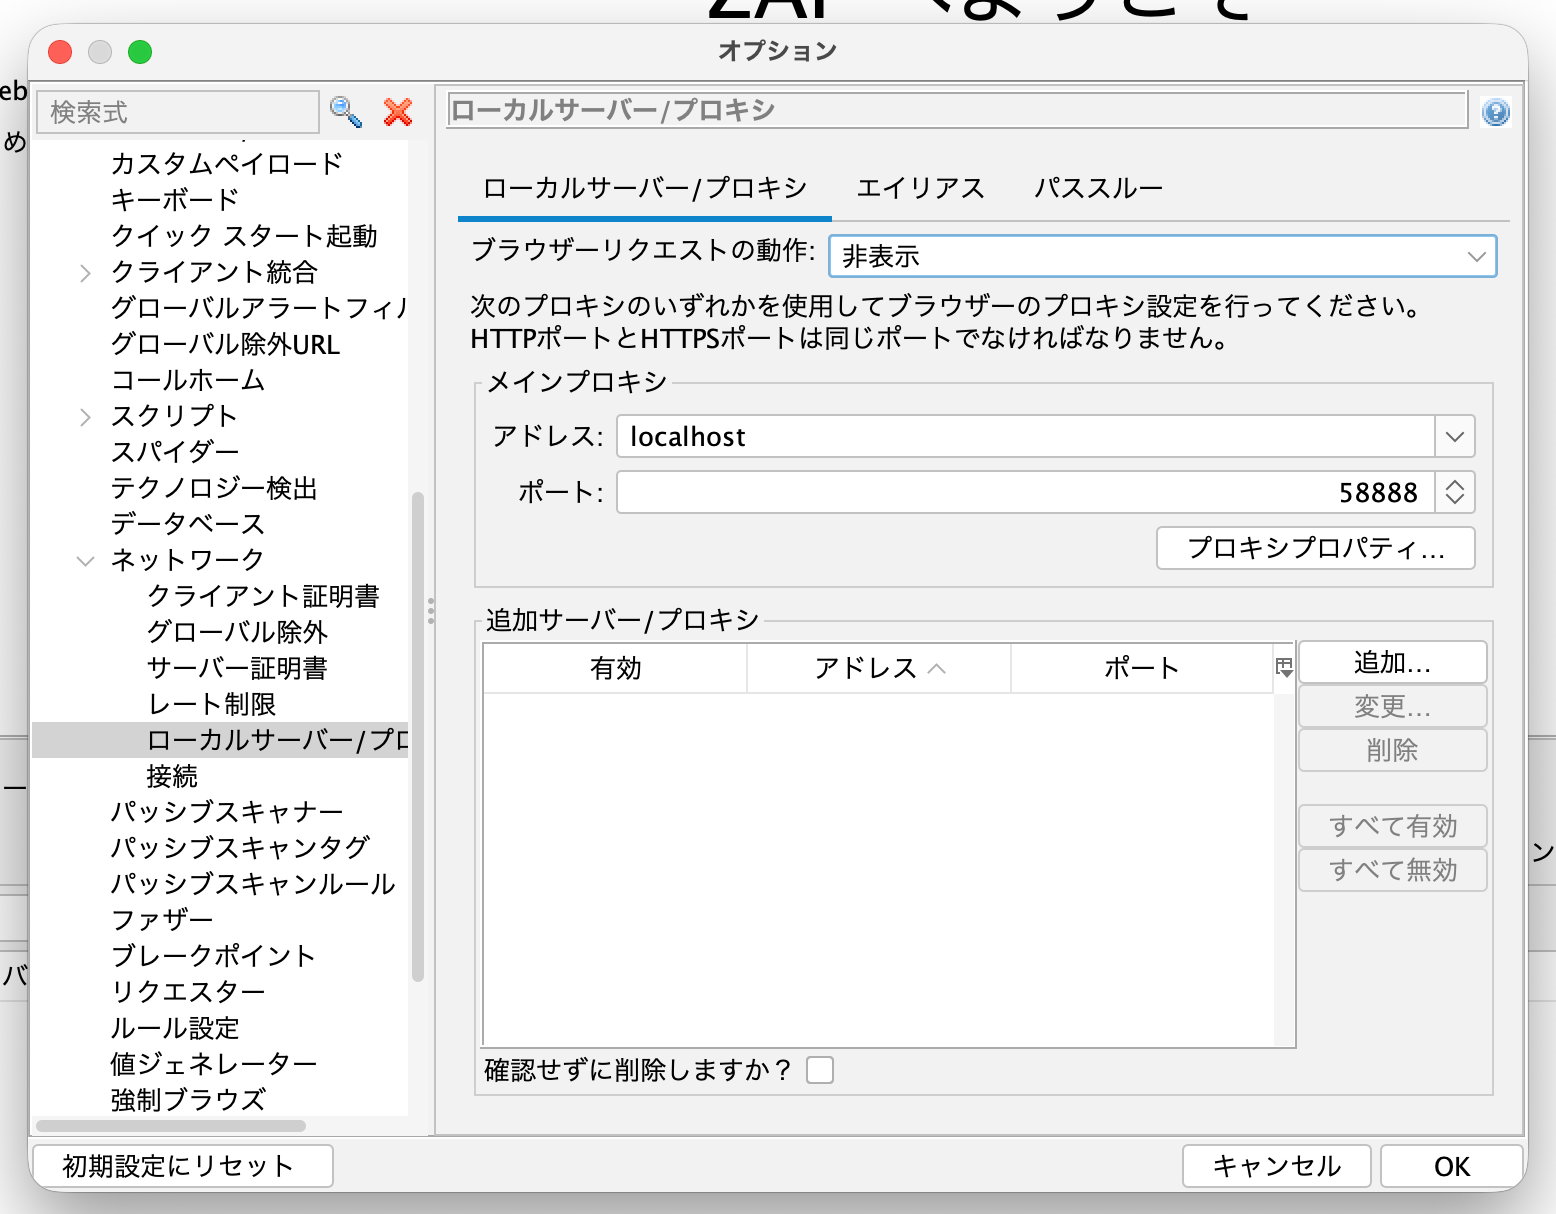Image resolution: width=1556 pixels, height=1214 pixels.
Task: Click the ポート column header in the table
Action: click(1142, 668)
